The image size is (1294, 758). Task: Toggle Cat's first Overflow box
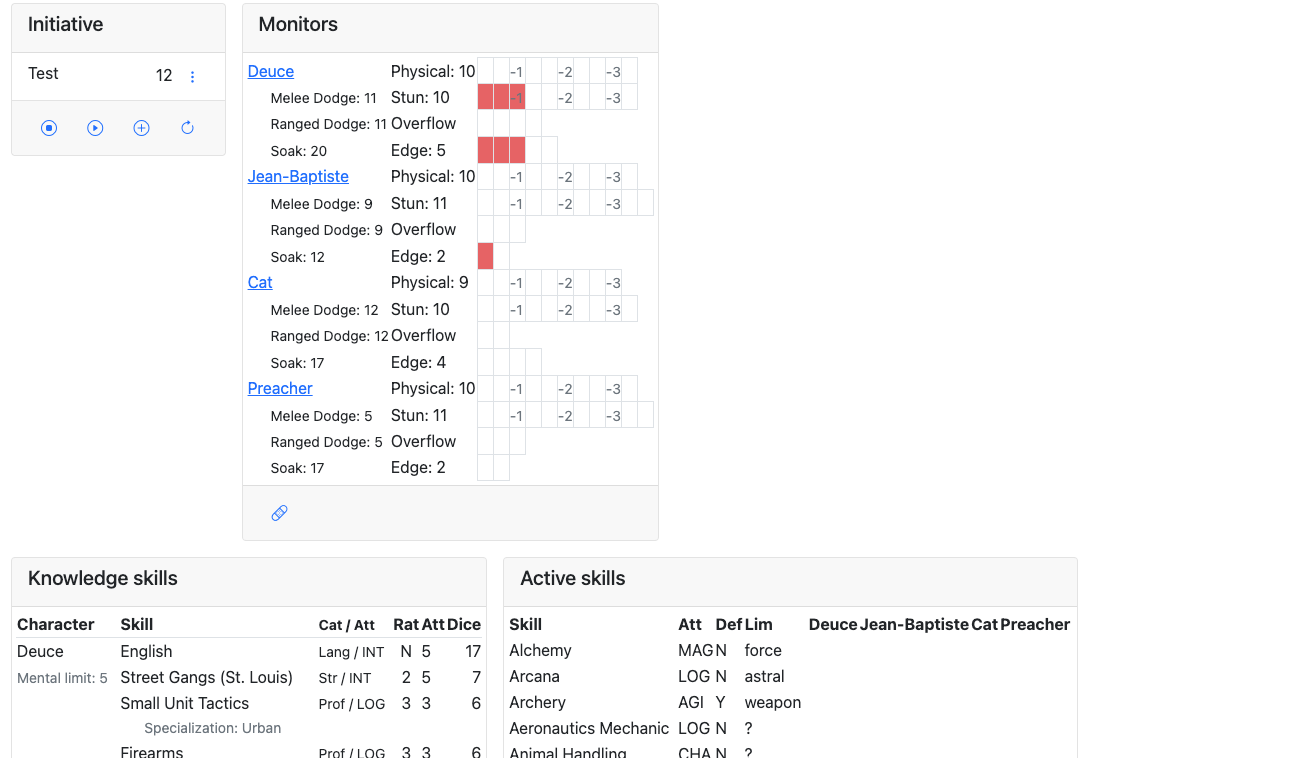486,335
